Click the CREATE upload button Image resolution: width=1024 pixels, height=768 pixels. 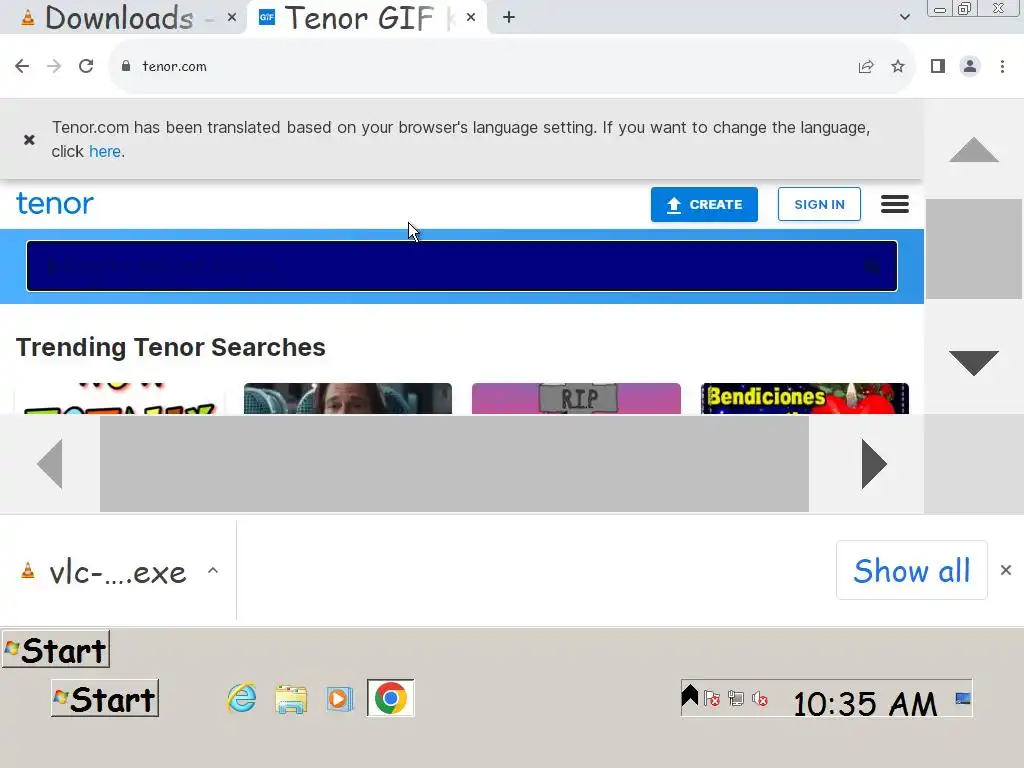704,204
